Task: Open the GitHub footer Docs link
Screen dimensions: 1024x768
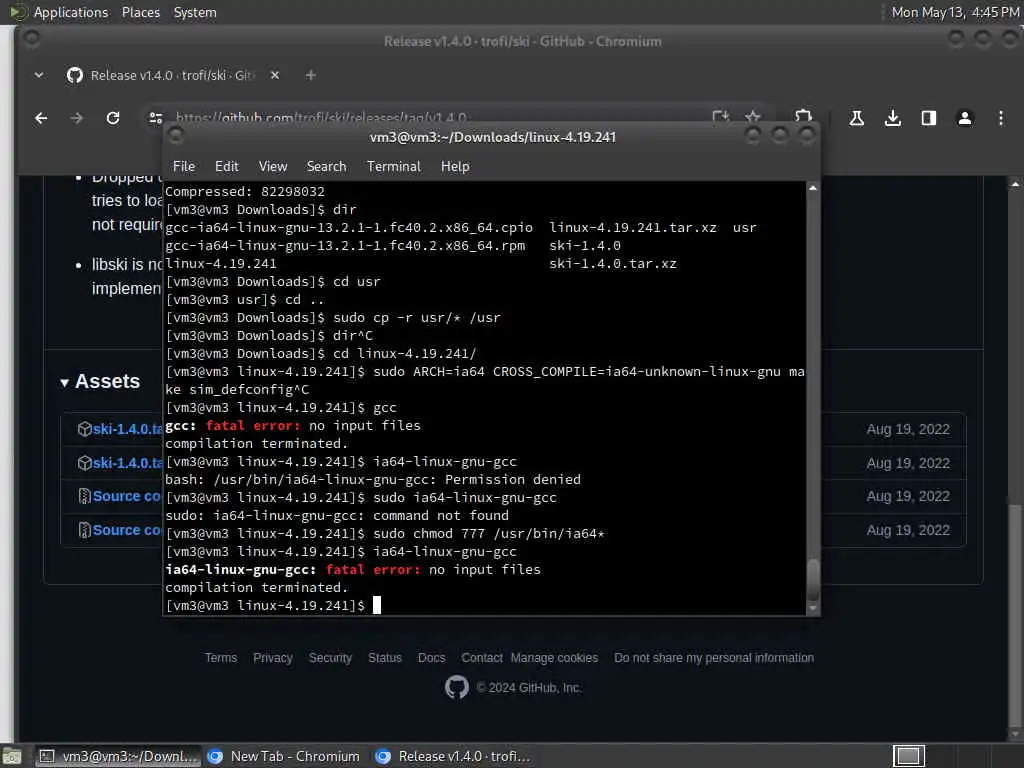Action: point(431,658)
